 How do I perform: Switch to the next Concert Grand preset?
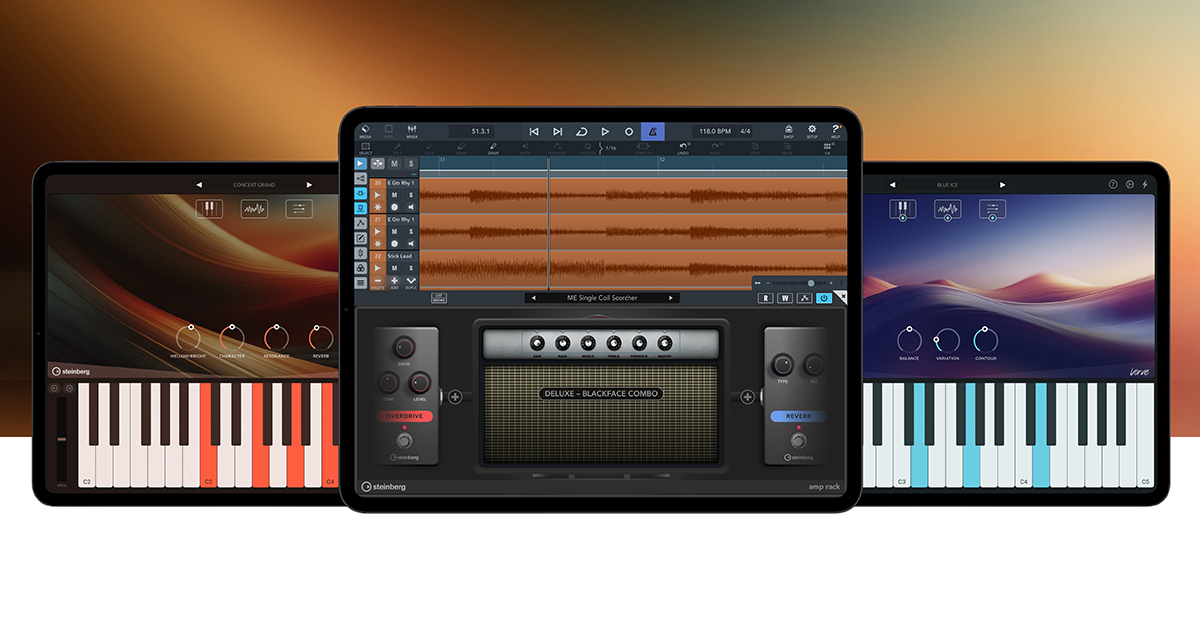(308, 184)
